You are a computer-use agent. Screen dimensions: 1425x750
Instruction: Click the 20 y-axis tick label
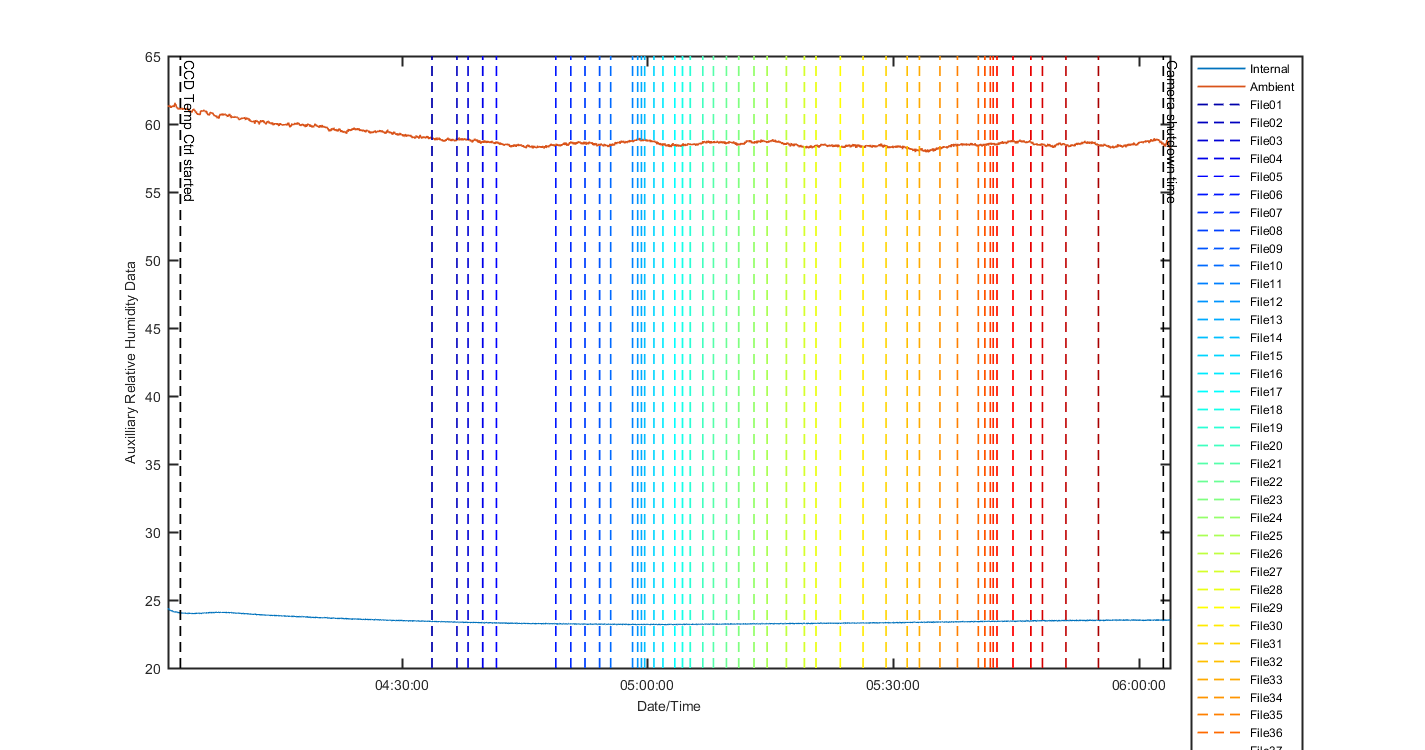pos(153,669)
